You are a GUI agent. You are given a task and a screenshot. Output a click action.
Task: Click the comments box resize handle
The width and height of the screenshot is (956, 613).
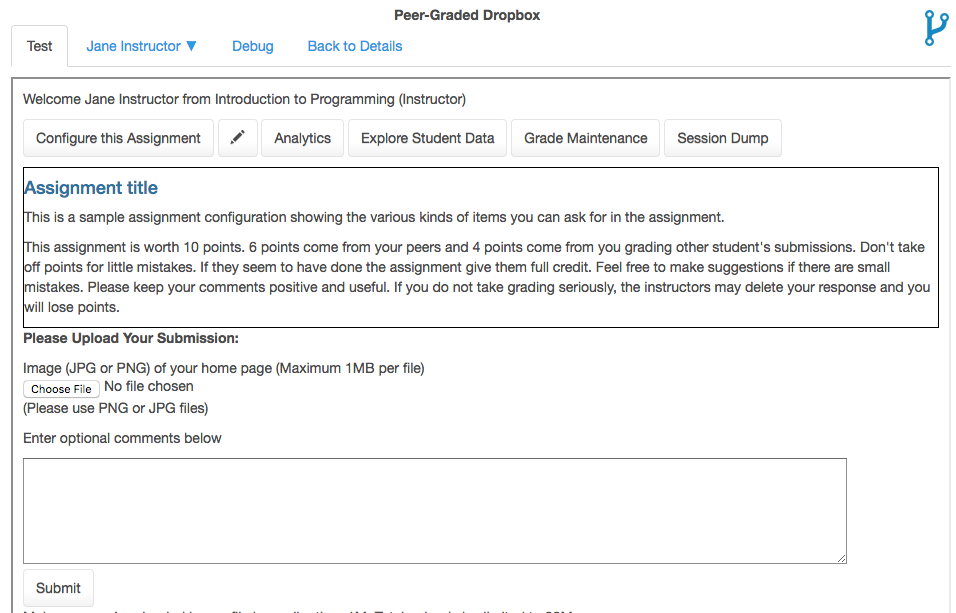[841, 557]
